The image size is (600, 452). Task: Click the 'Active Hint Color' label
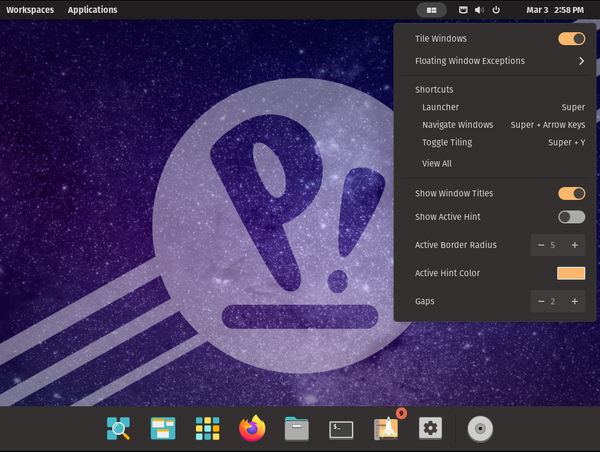click(447, 273)
